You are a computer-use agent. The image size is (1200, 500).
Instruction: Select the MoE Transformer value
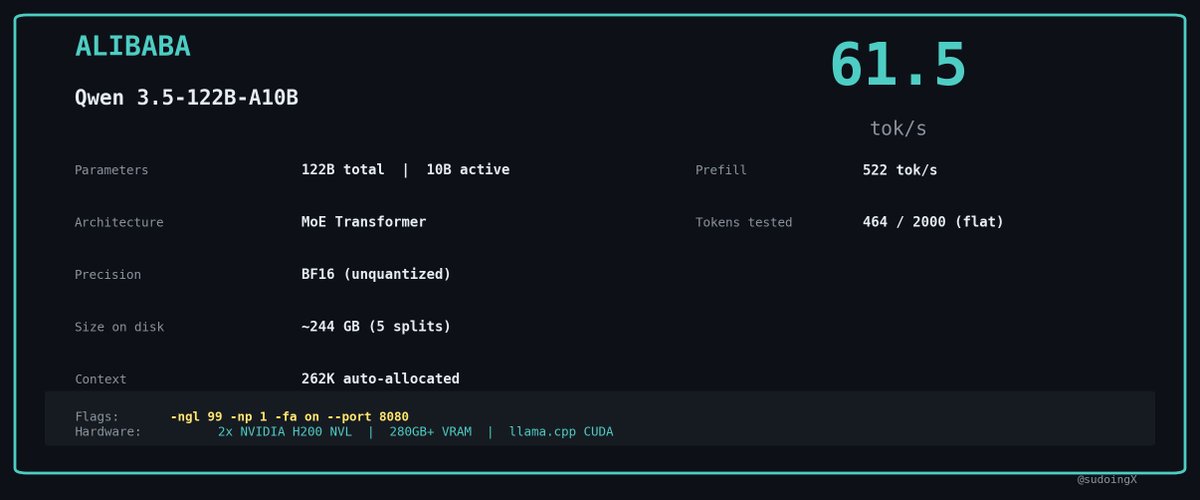pyautogui.click(x=363, y=222)
